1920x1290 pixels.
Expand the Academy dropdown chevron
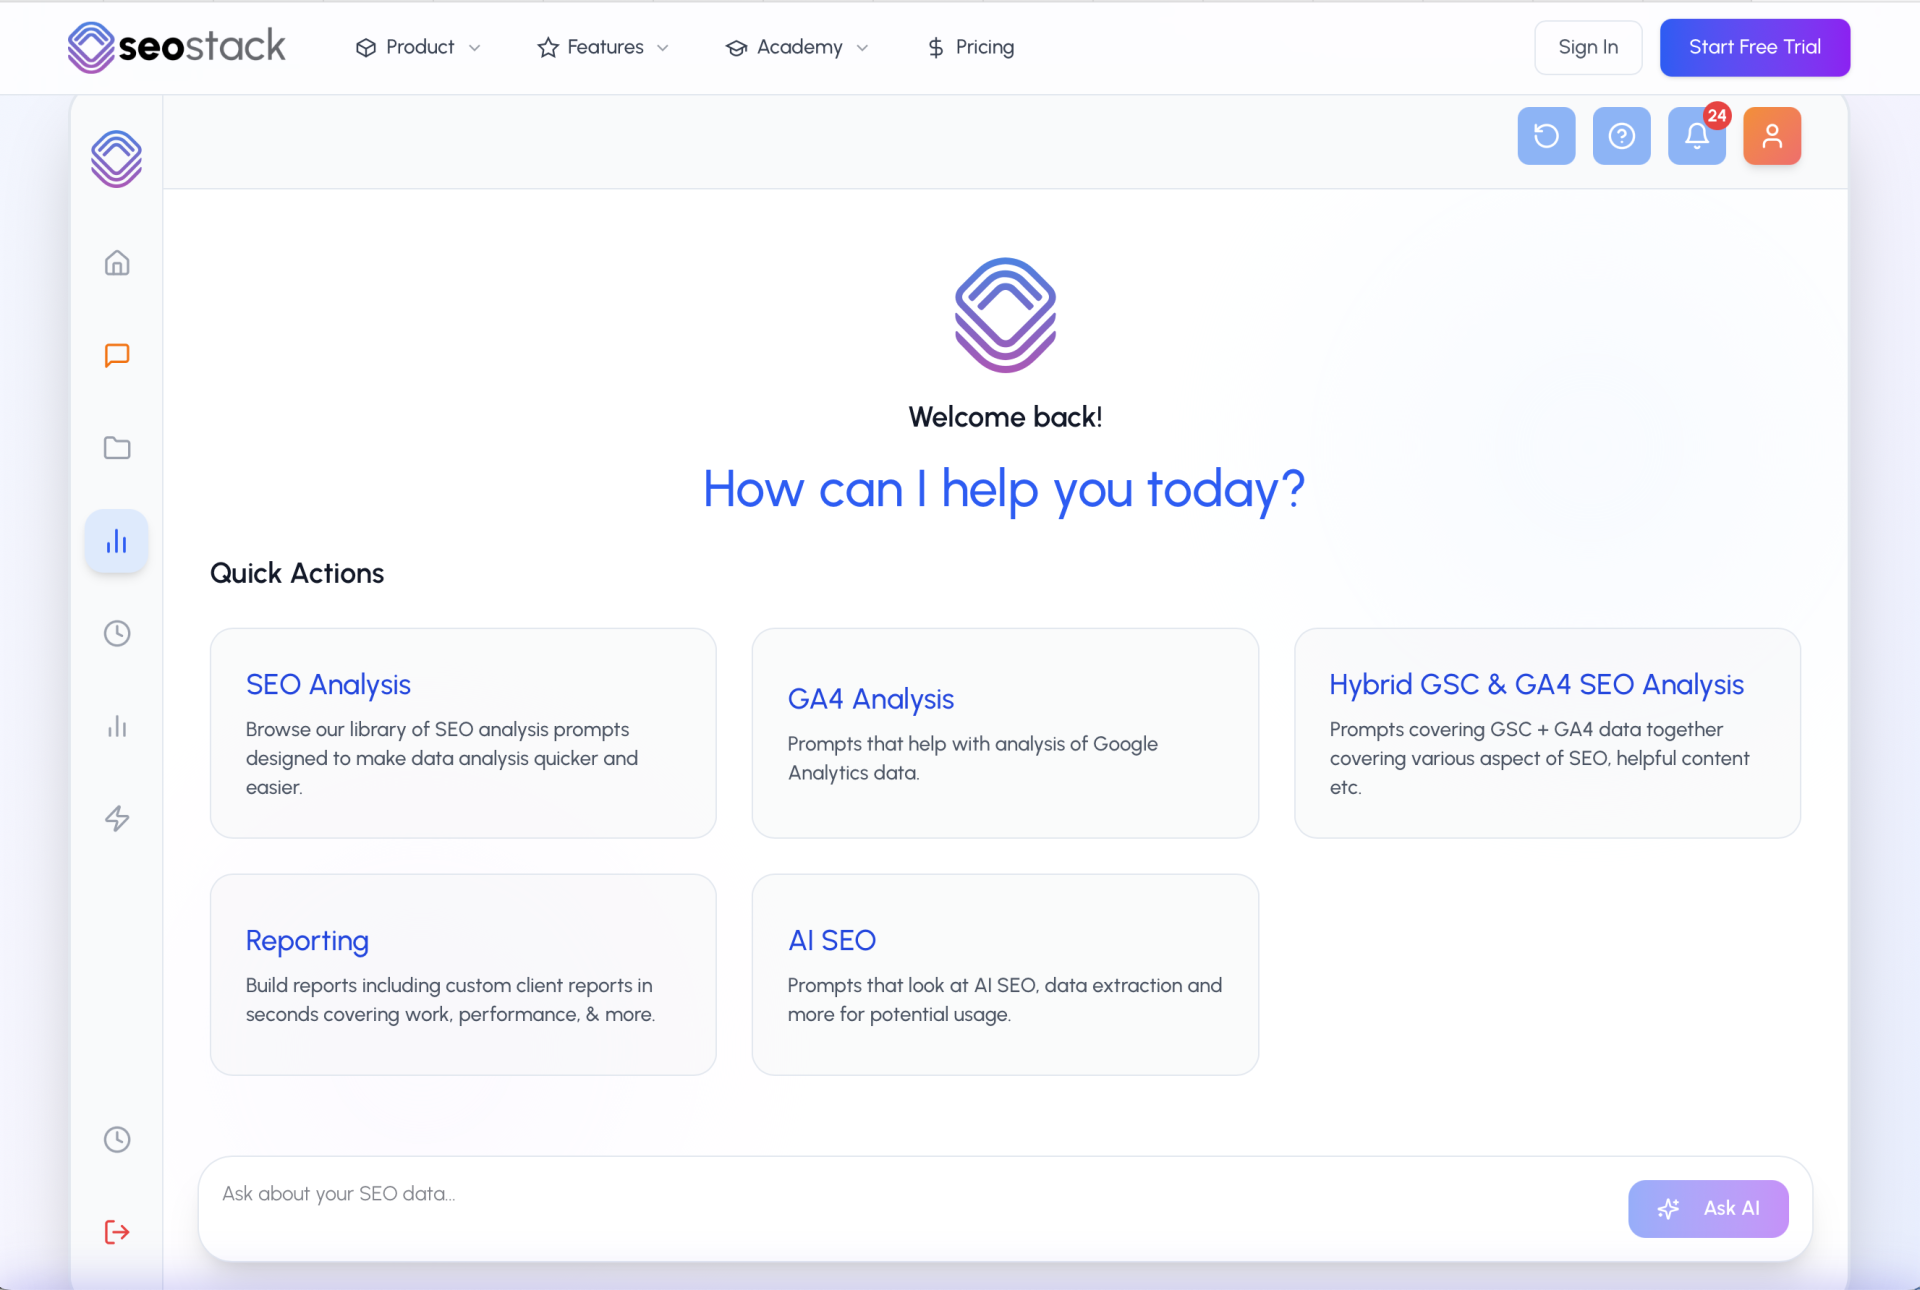[862, 48]
